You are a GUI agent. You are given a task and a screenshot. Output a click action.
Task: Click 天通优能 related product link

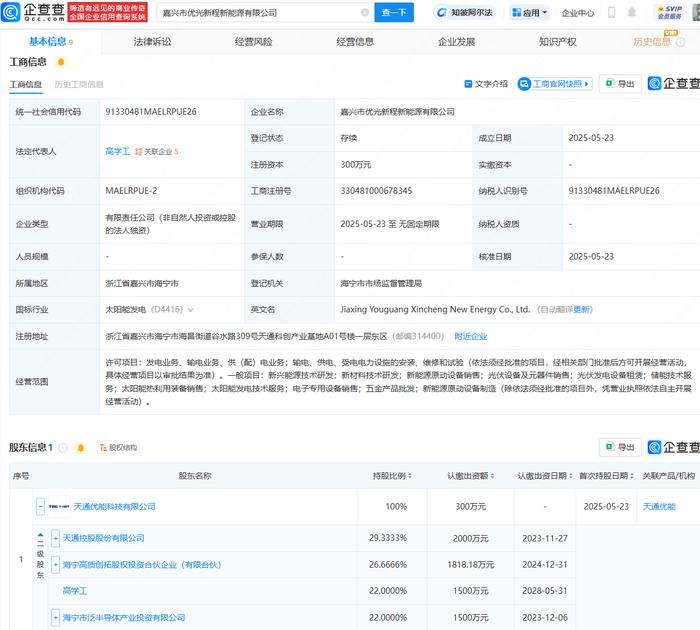[x=659, y=507]
